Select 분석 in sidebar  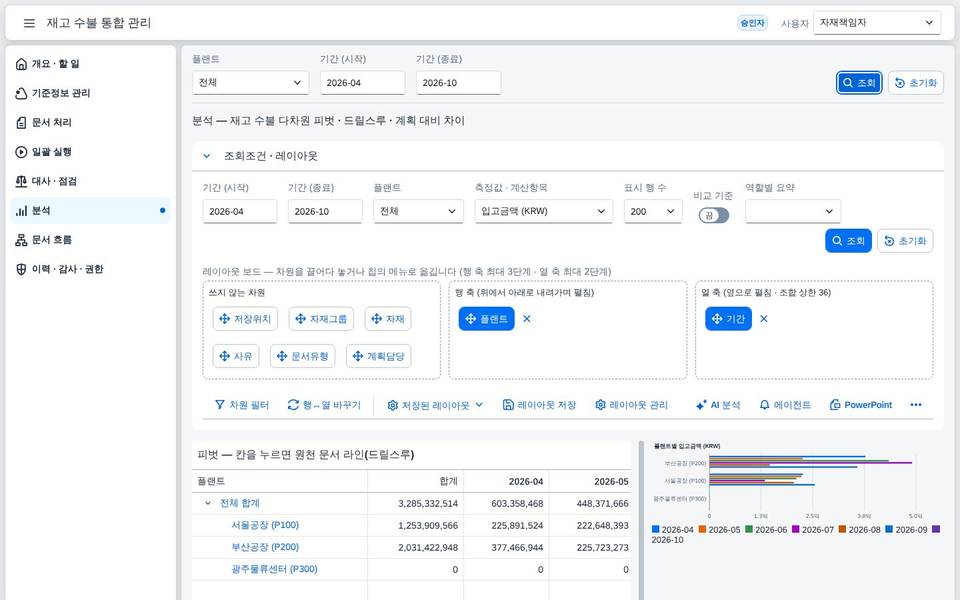(x=91, y=211)
